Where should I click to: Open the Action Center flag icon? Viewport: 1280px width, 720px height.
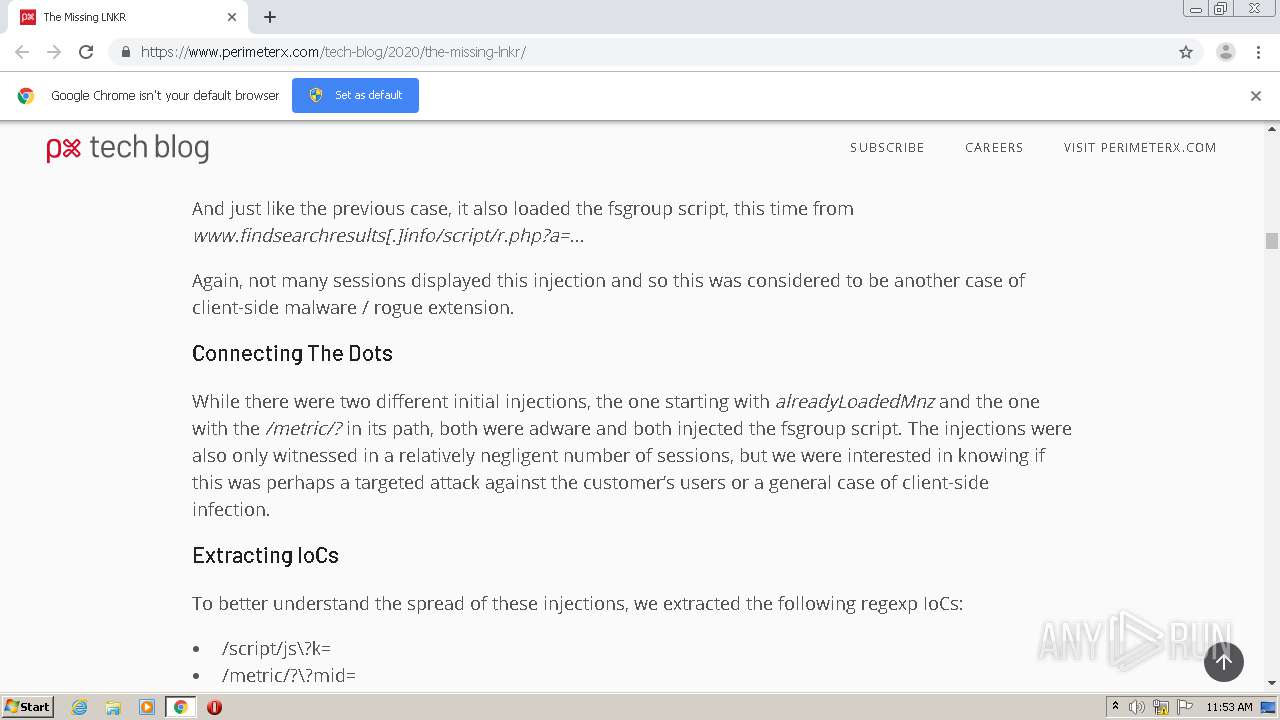1185,707
